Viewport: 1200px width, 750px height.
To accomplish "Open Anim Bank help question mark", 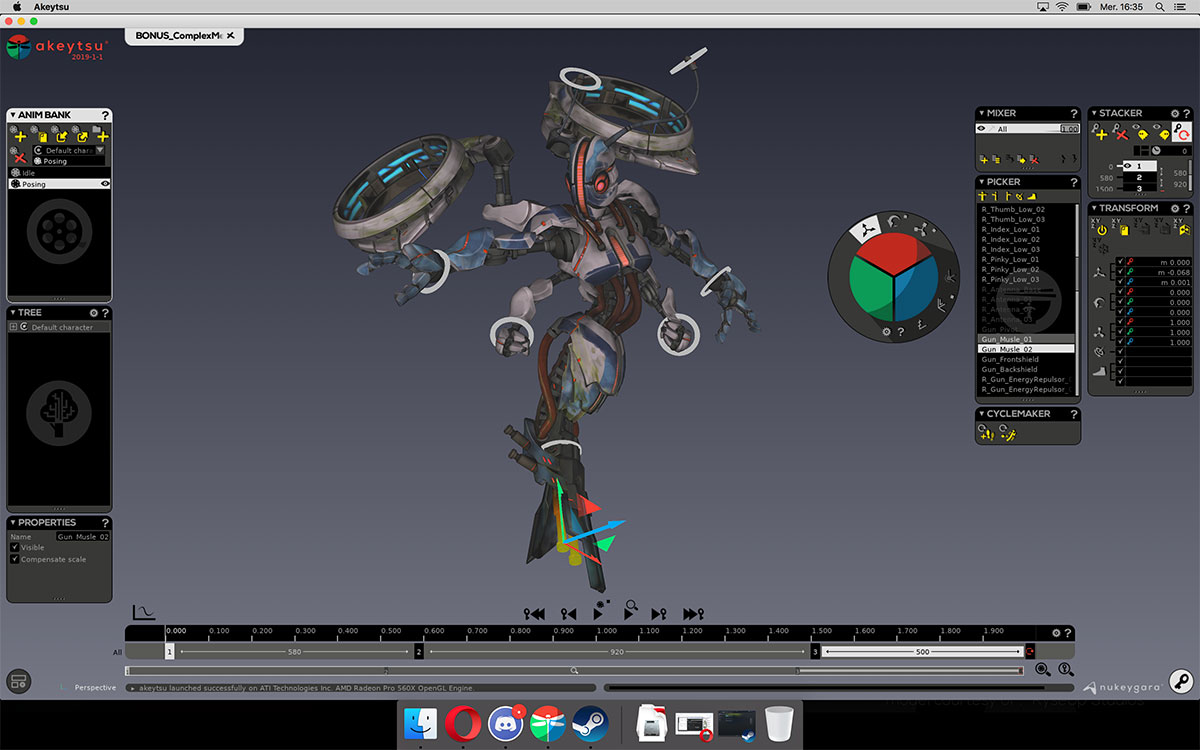I will [105, 115].
